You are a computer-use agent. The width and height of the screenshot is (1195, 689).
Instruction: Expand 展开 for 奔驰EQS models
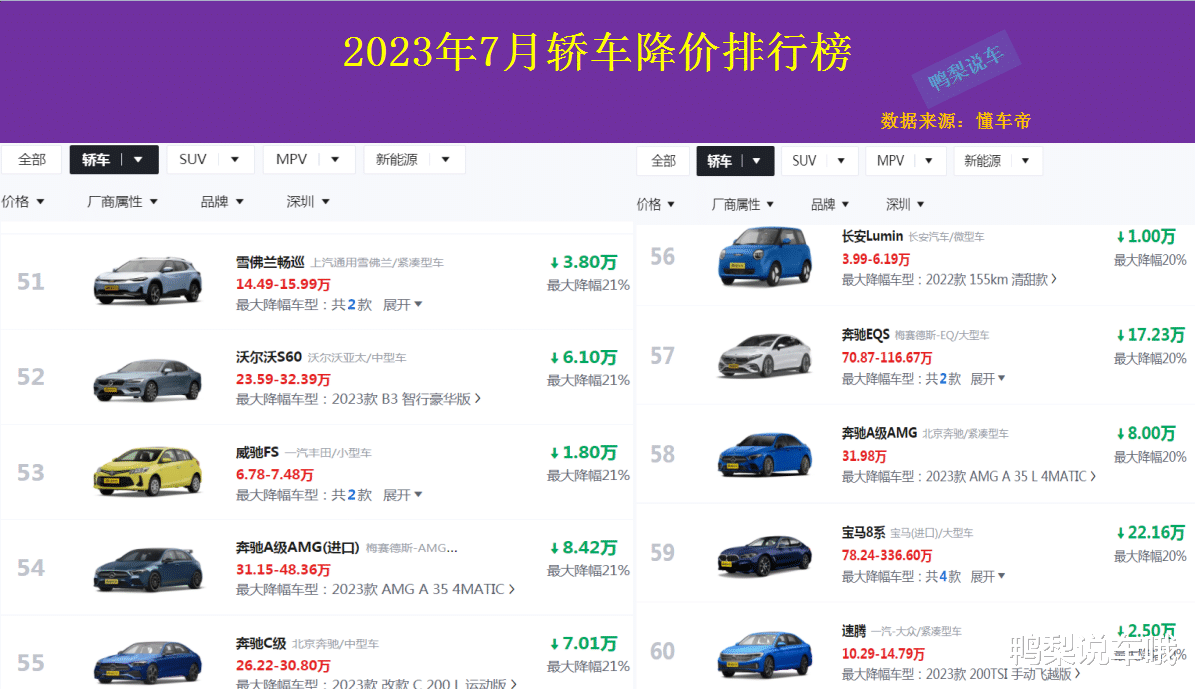(x=988, y=379)
